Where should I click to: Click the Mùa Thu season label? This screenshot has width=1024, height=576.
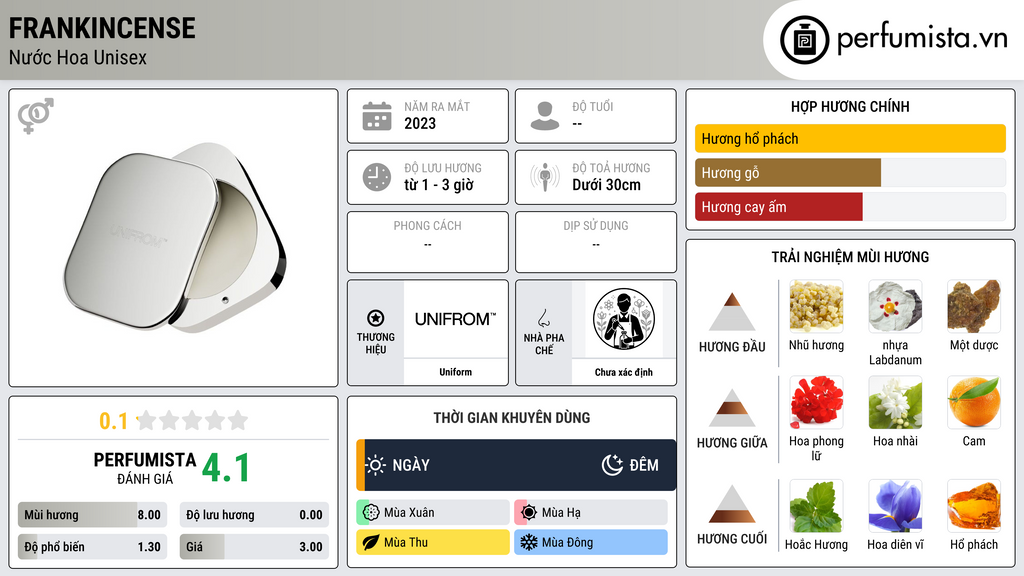tap(406, 542)
